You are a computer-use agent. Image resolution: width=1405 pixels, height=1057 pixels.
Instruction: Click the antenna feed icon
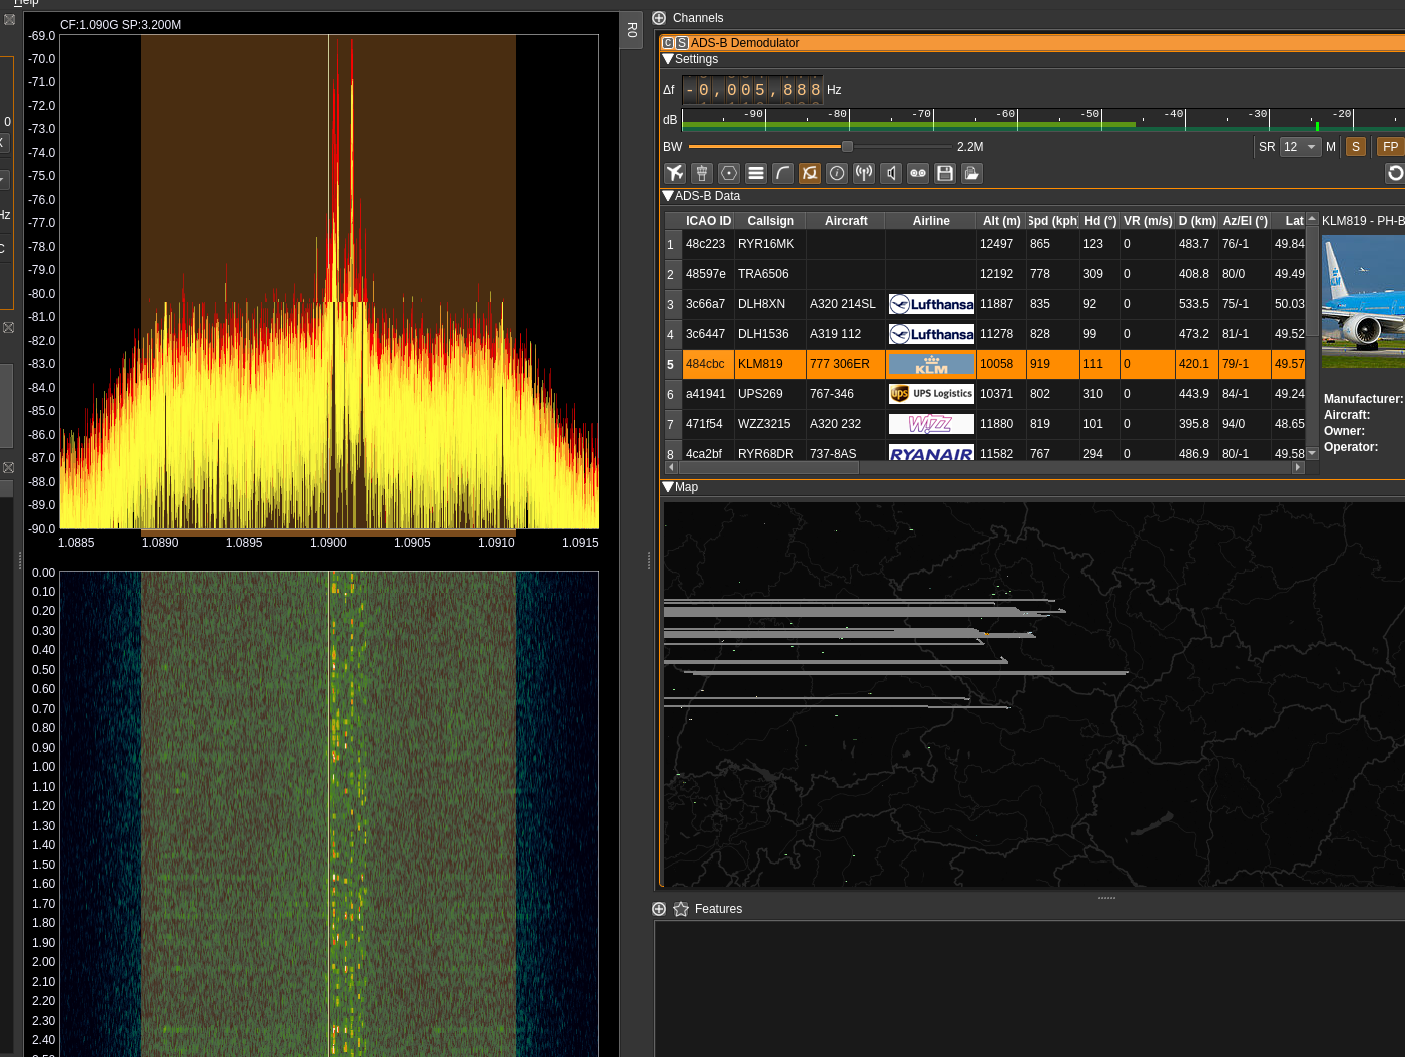coord(864,173)
